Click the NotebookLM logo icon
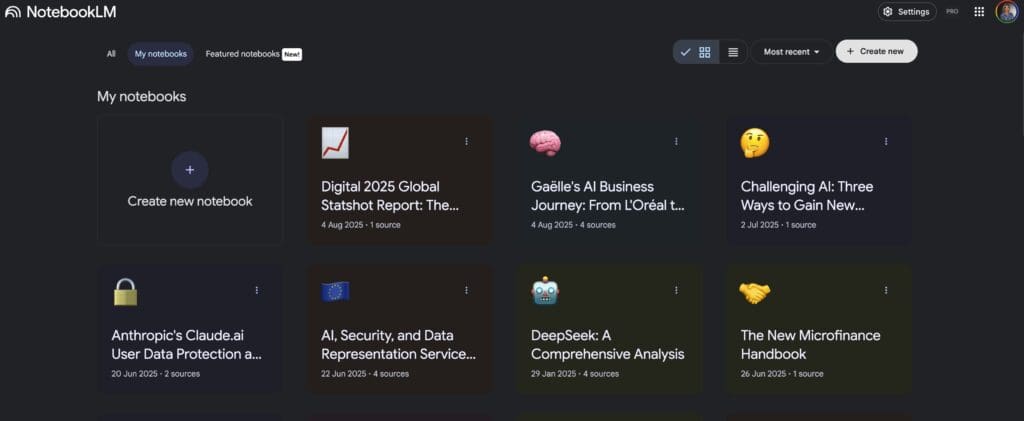 pos(12,12)
